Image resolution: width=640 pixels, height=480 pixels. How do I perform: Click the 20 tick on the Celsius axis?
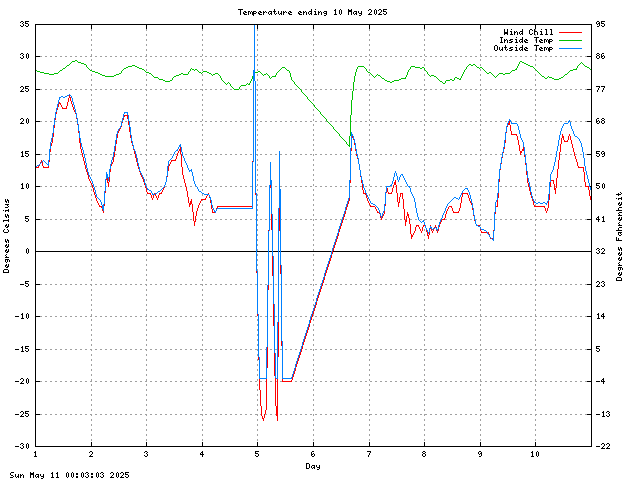pyautogui.click(x=24, y=121)
